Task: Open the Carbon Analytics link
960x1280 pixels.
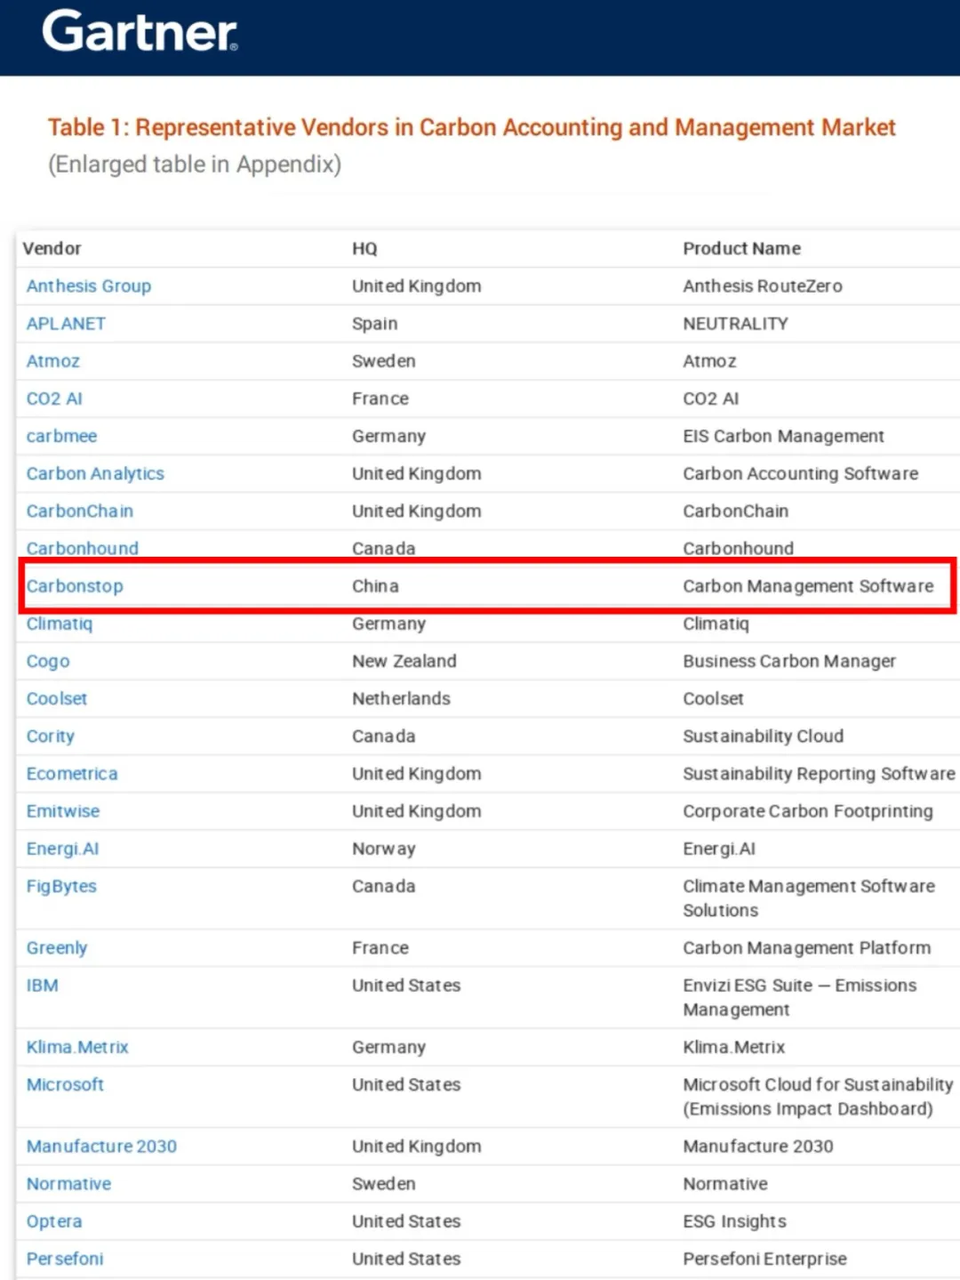Action: (95, 474)
